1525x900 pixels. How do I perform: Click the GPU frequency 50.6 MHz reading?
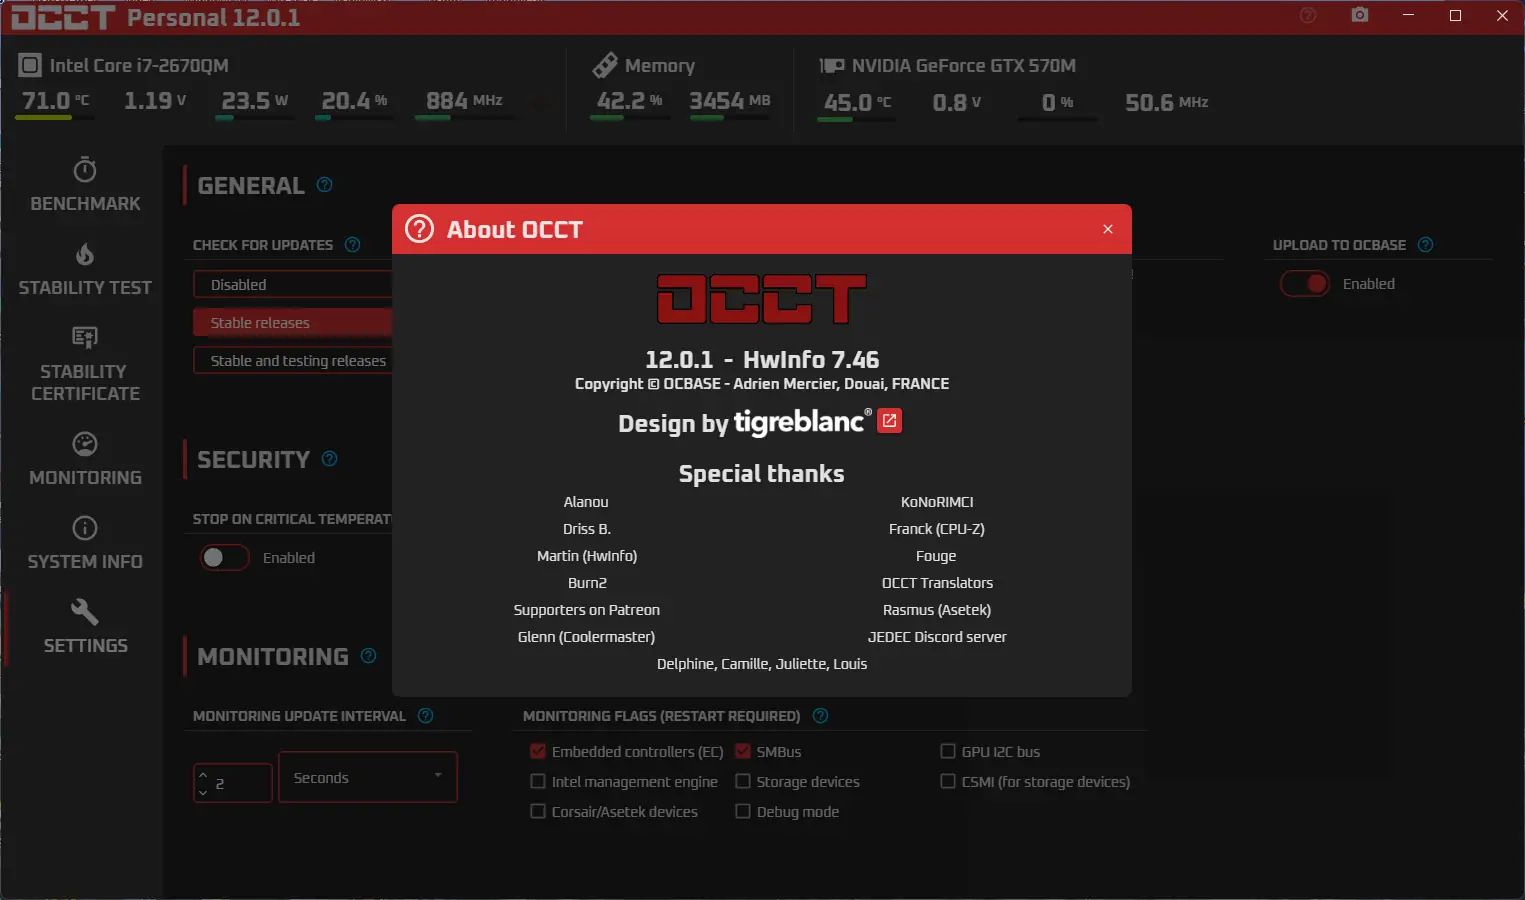pos(1166,103)
